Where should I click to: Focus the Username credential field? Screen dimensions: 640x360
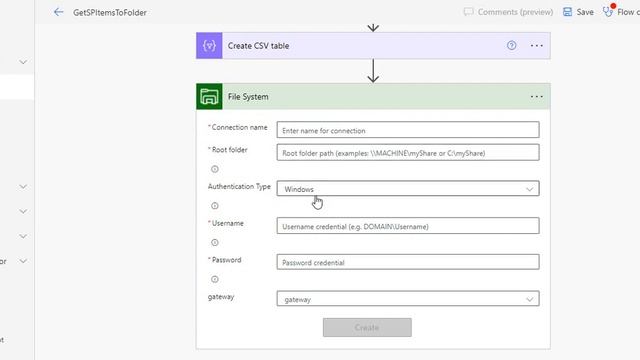coord(408,226)
